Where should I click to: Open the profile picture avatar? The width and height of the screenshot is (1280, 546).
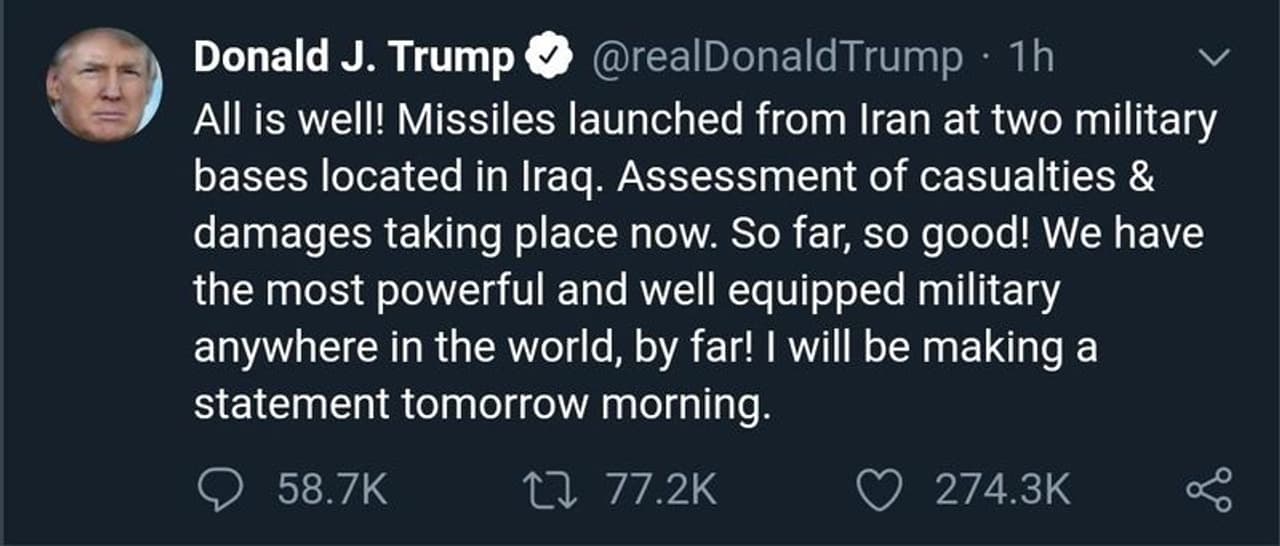(x=104, y=84)
